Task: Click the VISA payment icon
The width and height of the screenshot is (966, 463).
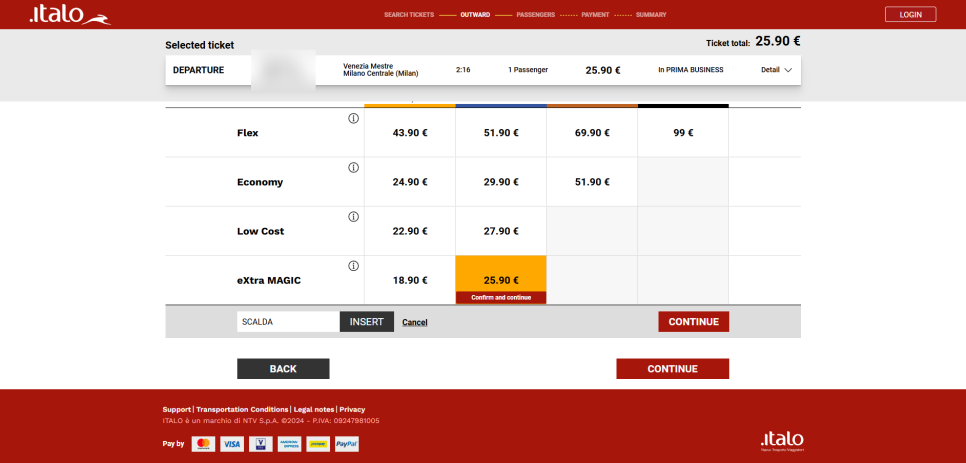Action: (232, 443)
